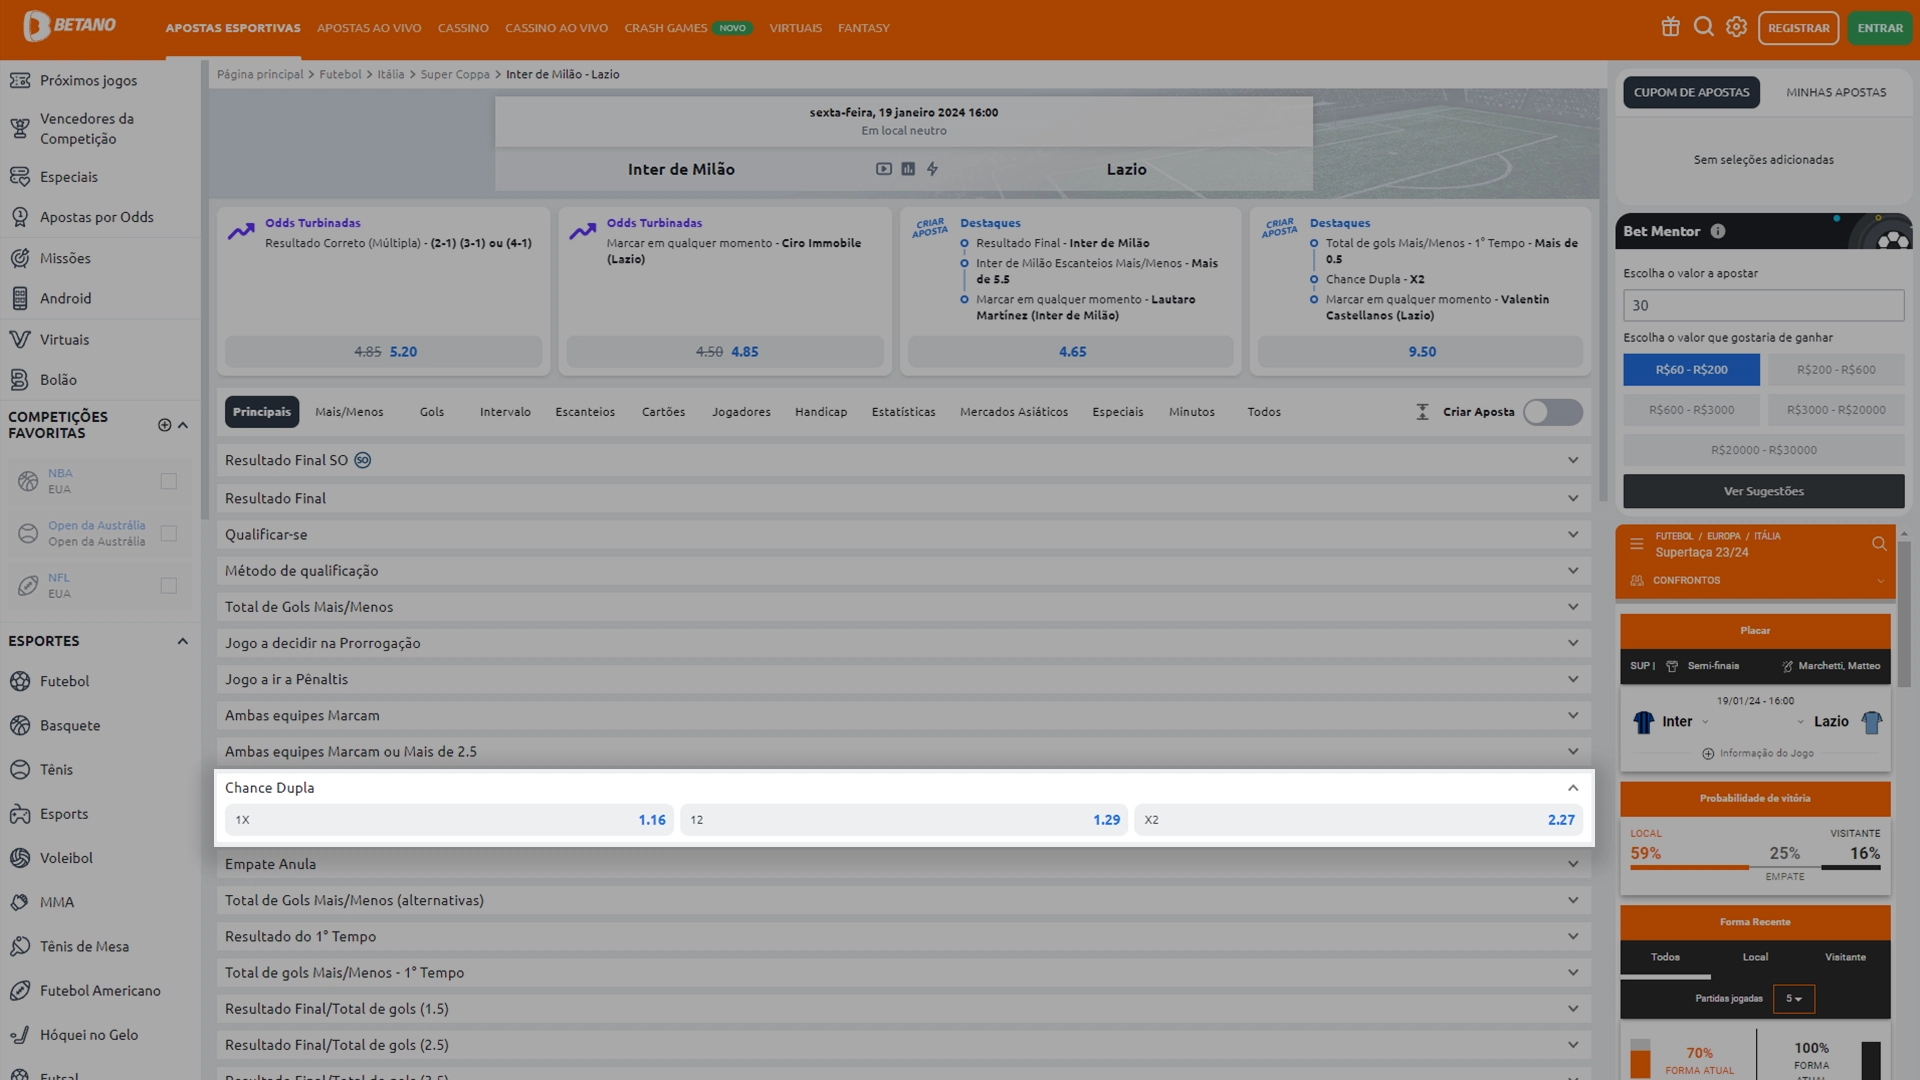Open the gift promotions icon in header
The height and width of the screenshot is (1080, 1920).
tap(1670, 27)
